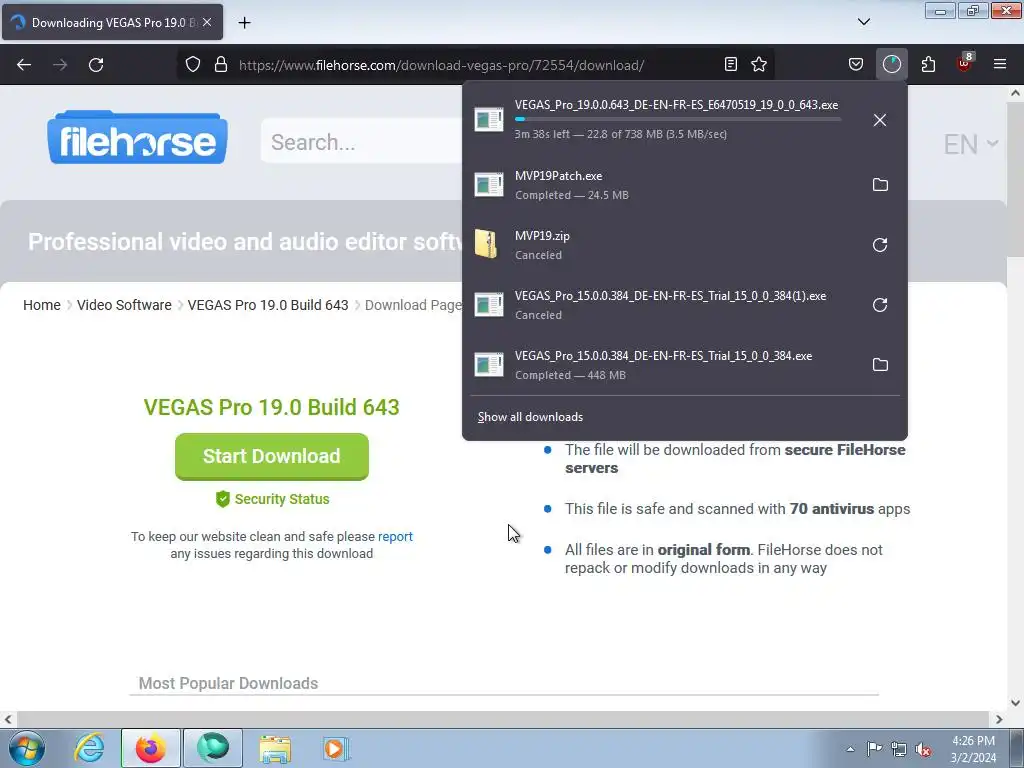Click the report link
Viewport: 1024px width, 768px height.
(x=395, y=536)
